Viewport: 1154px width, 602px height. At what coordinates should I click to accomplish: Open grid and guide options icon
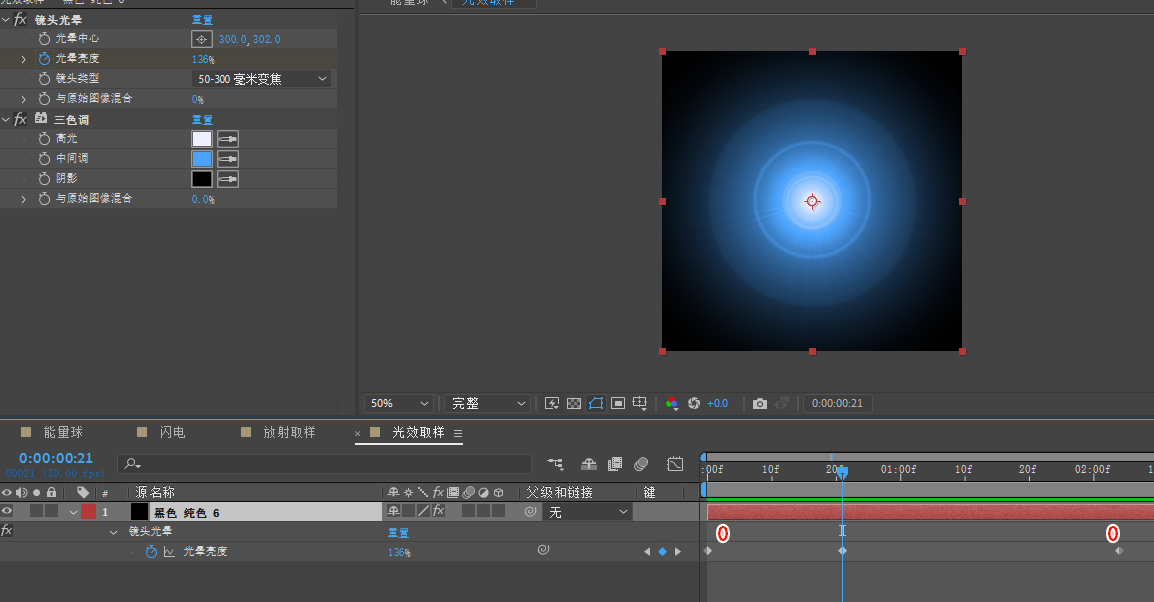point(640,403)
